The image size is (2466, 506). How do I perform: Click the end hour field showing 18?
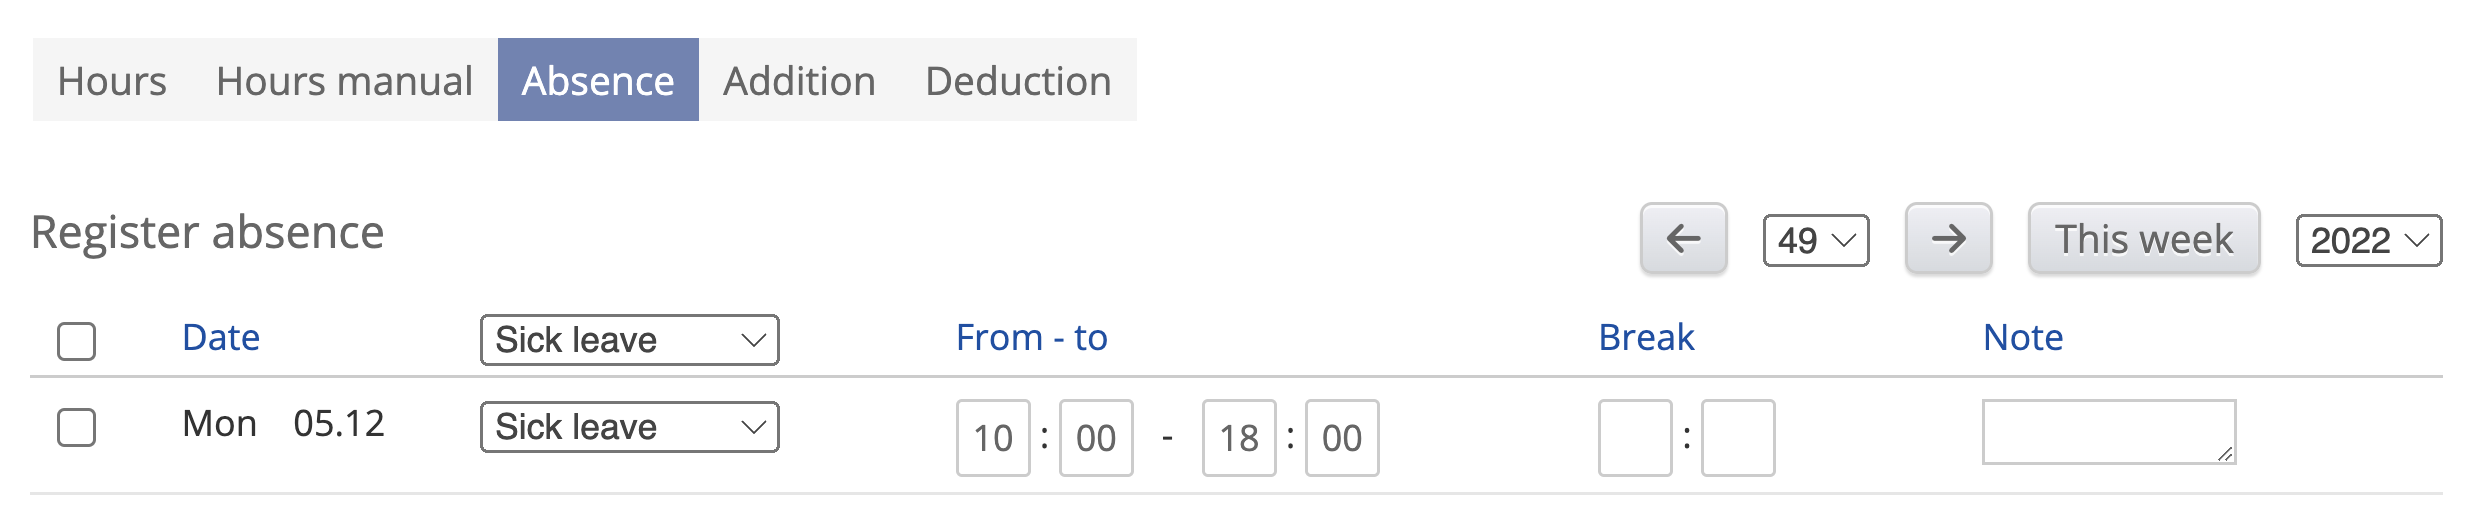tap(1239, 438)
